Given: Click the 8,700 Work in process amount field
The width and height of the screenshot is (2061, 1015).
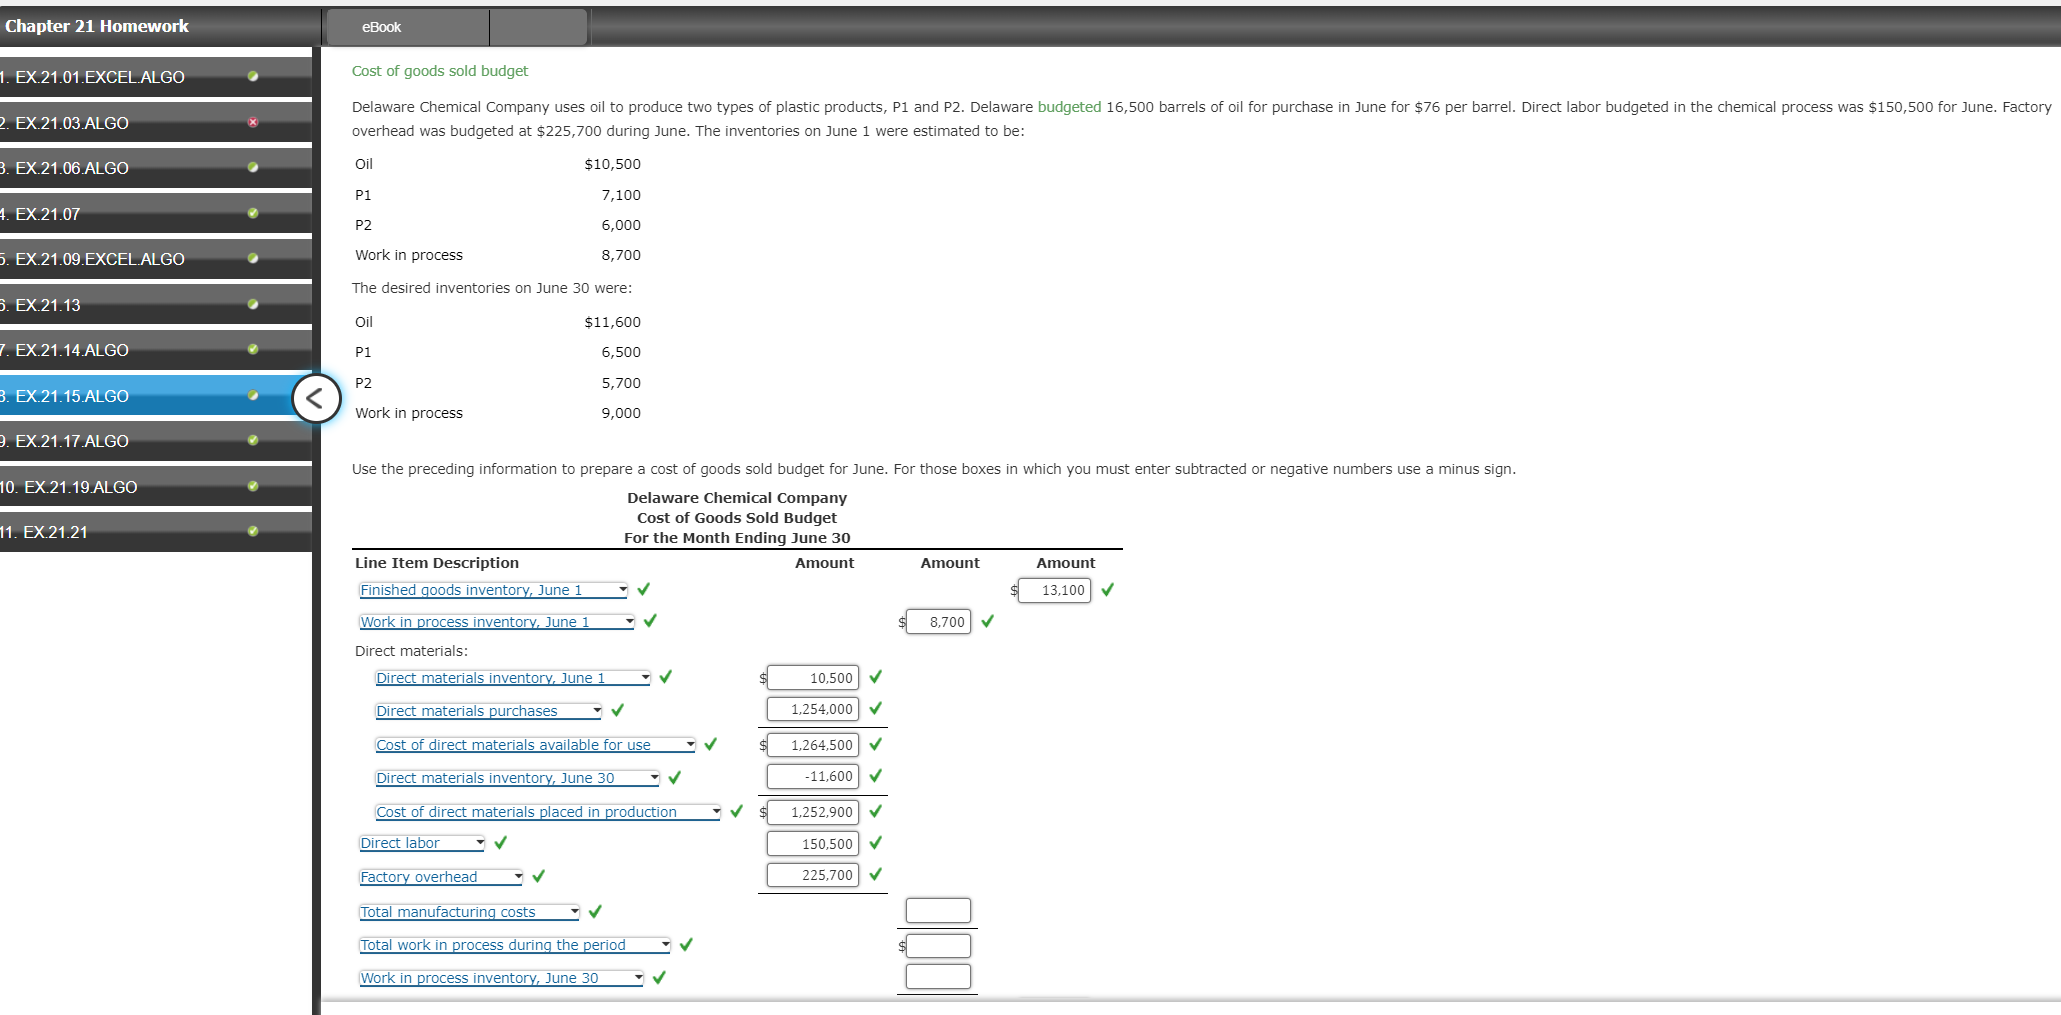Looking at the screenshot, I should [937, 621].
